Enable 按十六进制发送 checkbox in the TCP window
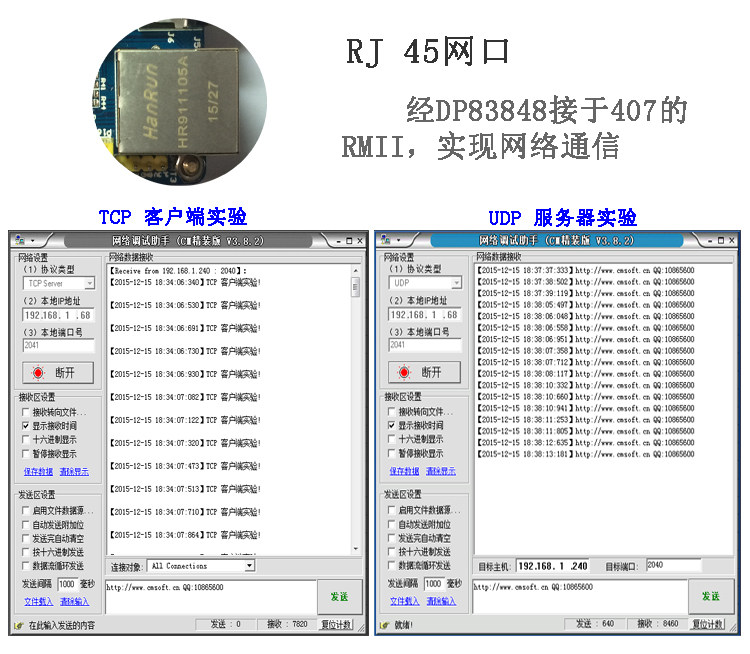The image size is (750, 654). [26, 553]
